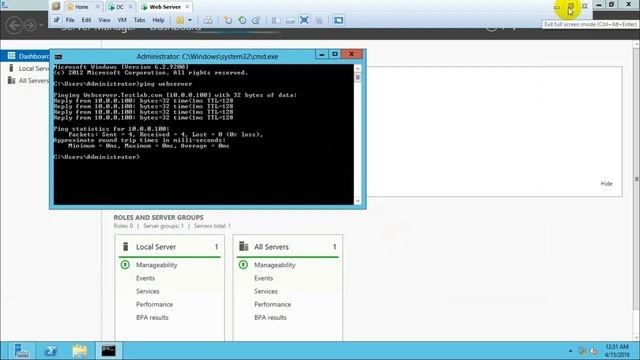Open Local Server Services

[148, 291]
